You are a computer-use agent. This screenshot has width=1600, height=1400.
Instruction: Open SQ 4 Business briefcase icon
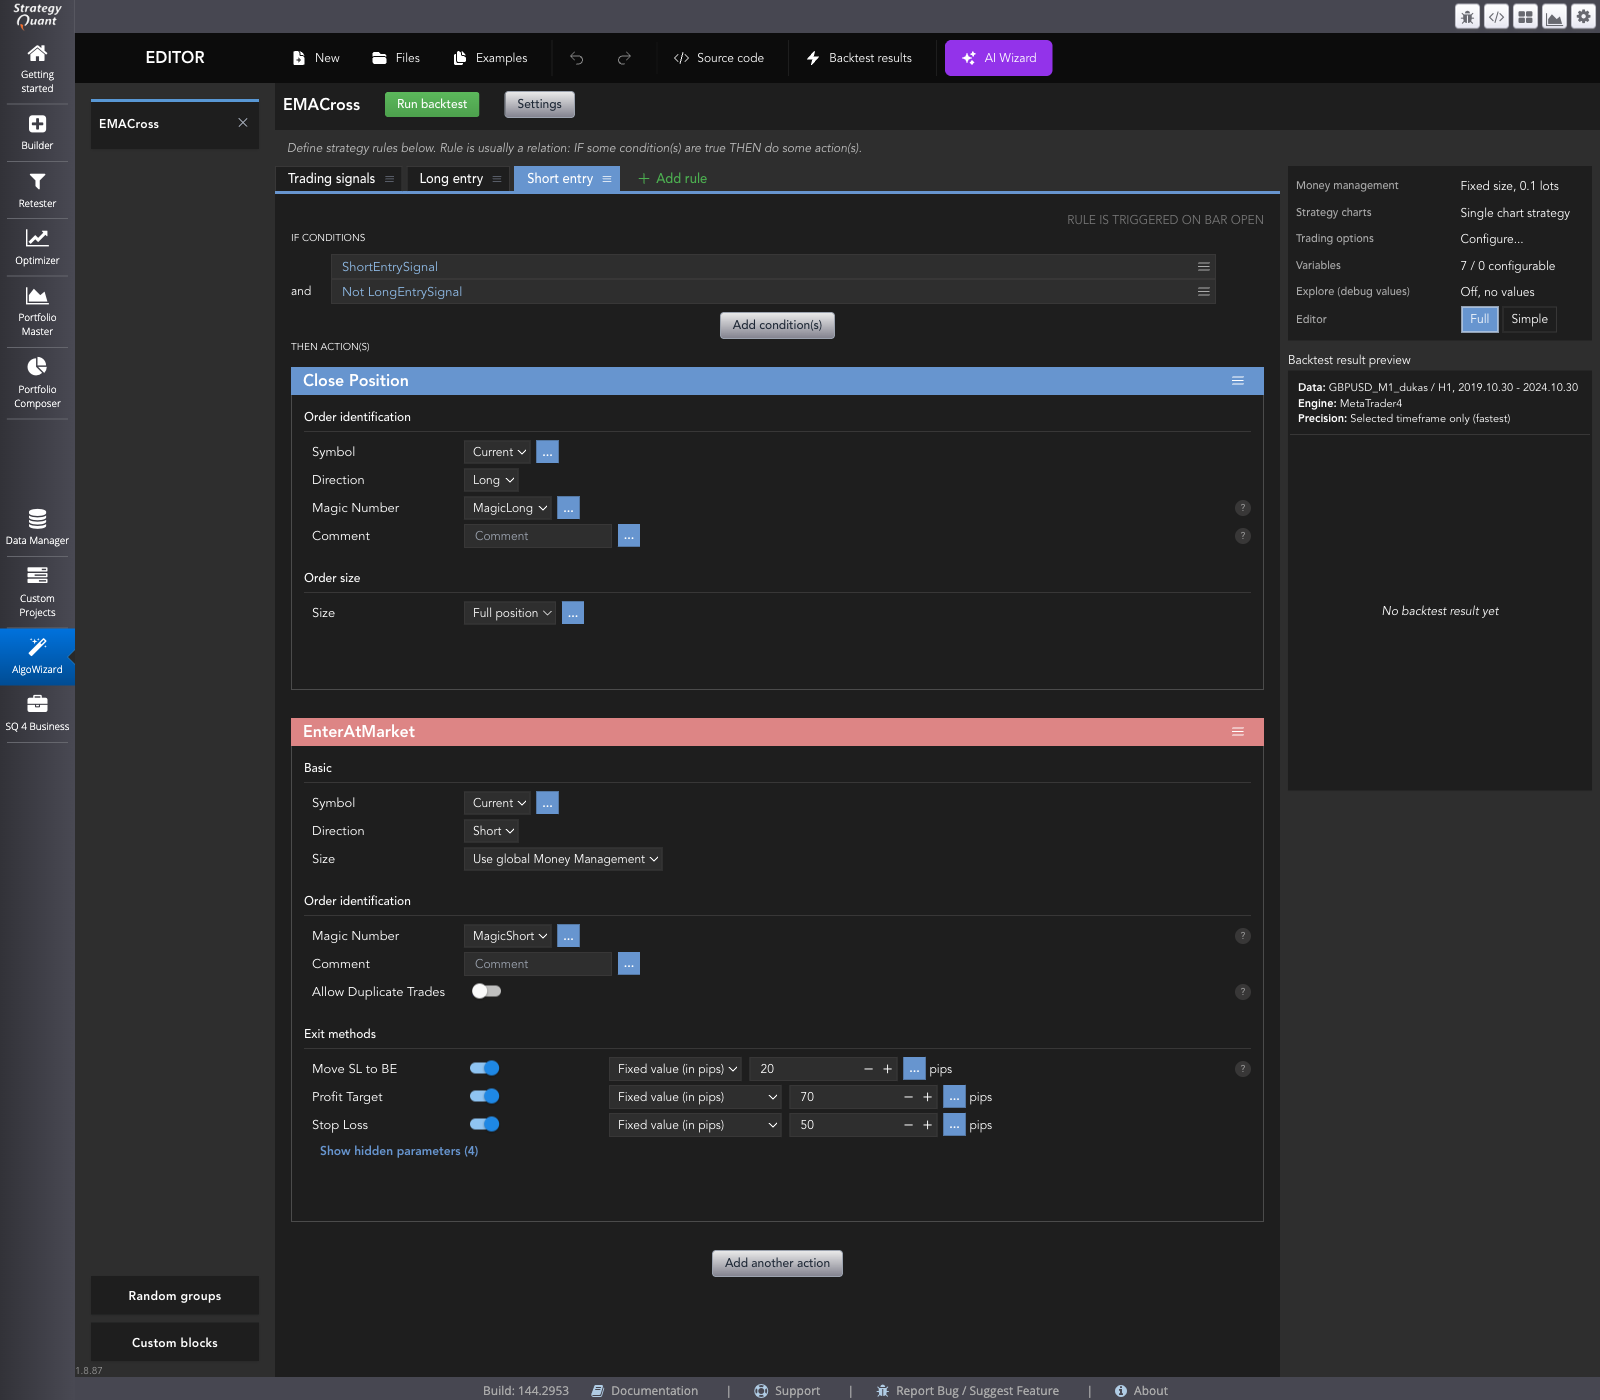coord(37,704)
